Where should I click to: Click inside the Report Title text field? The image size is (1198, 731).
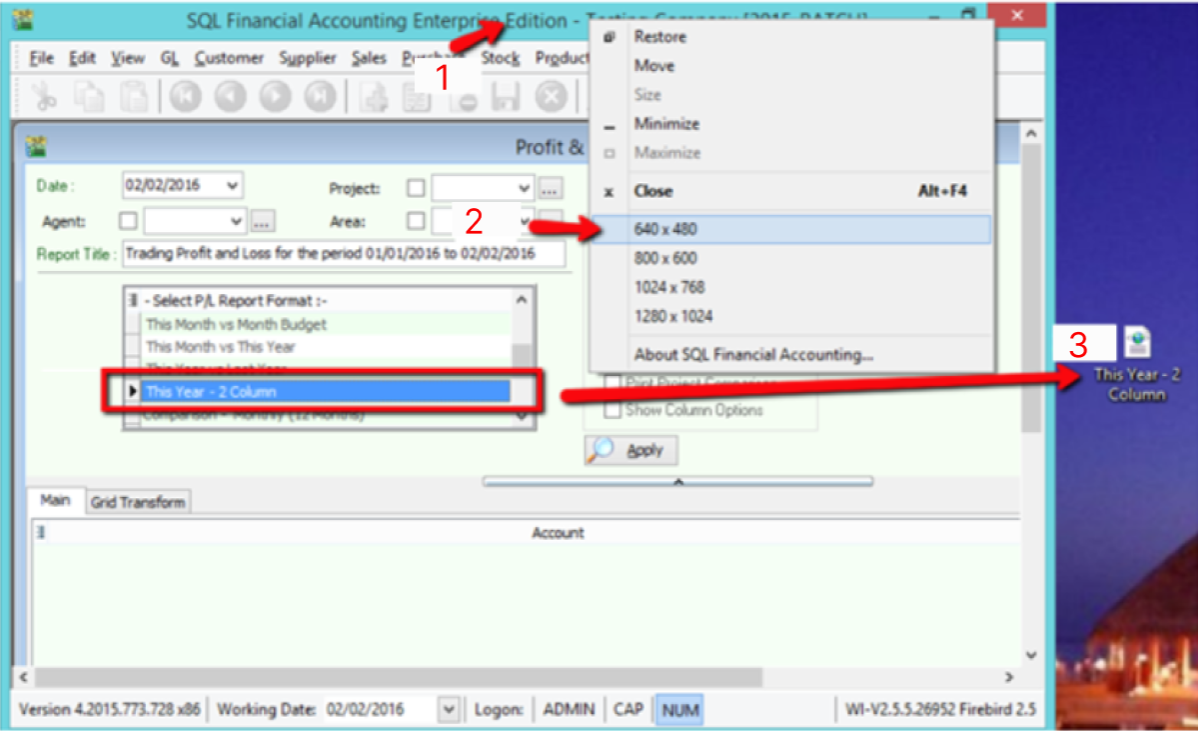[x=343, y=254]
